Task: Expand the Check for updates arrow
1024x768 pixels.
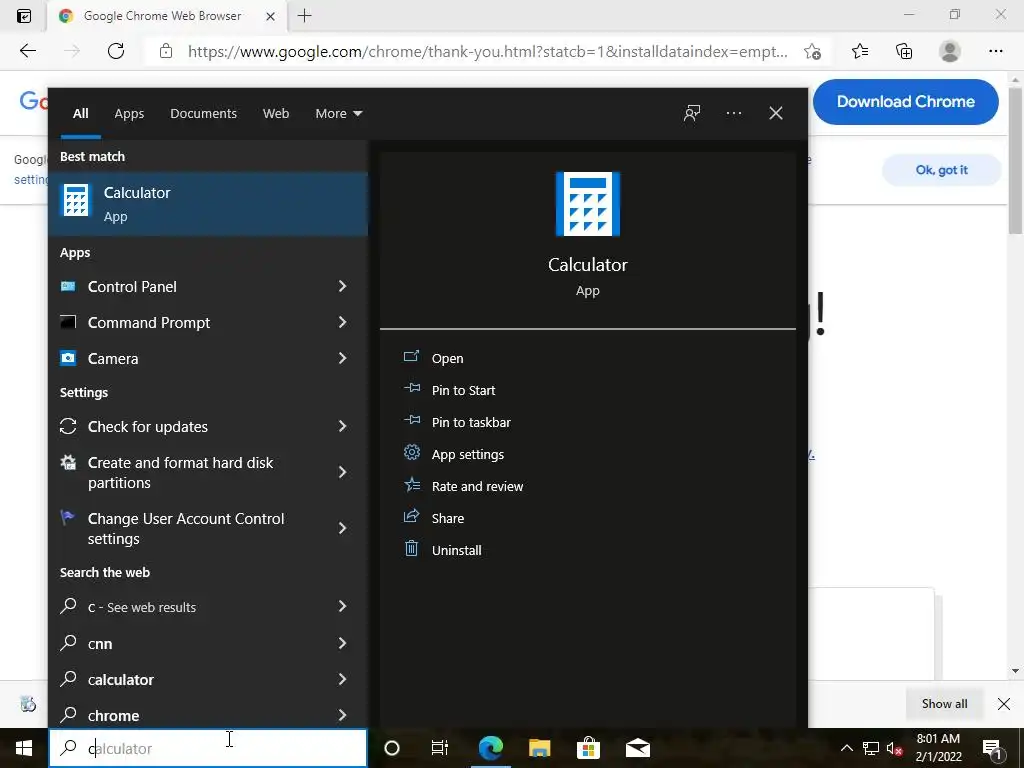Action: 342,426
